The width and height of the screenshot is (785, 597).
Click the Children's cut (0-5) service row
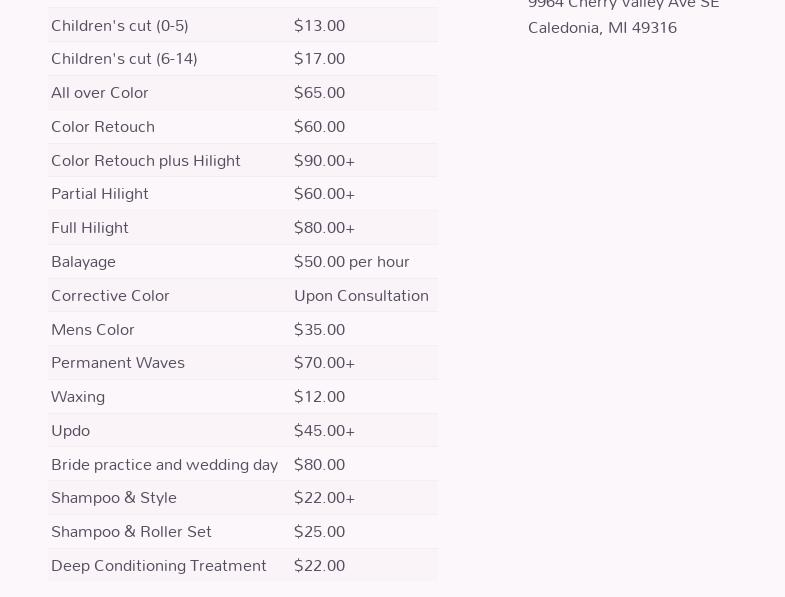click(120, 25)
